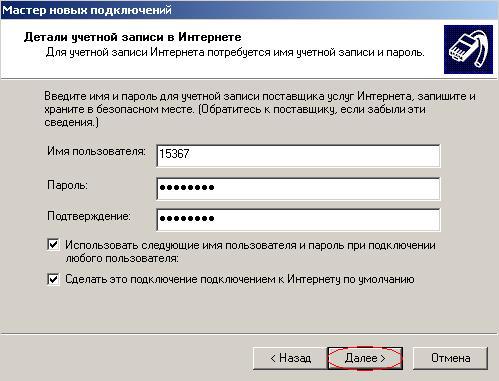Screen dimensions: 499x381
Task: Continue with the Далее button
Action: click(x=365, y=358)
